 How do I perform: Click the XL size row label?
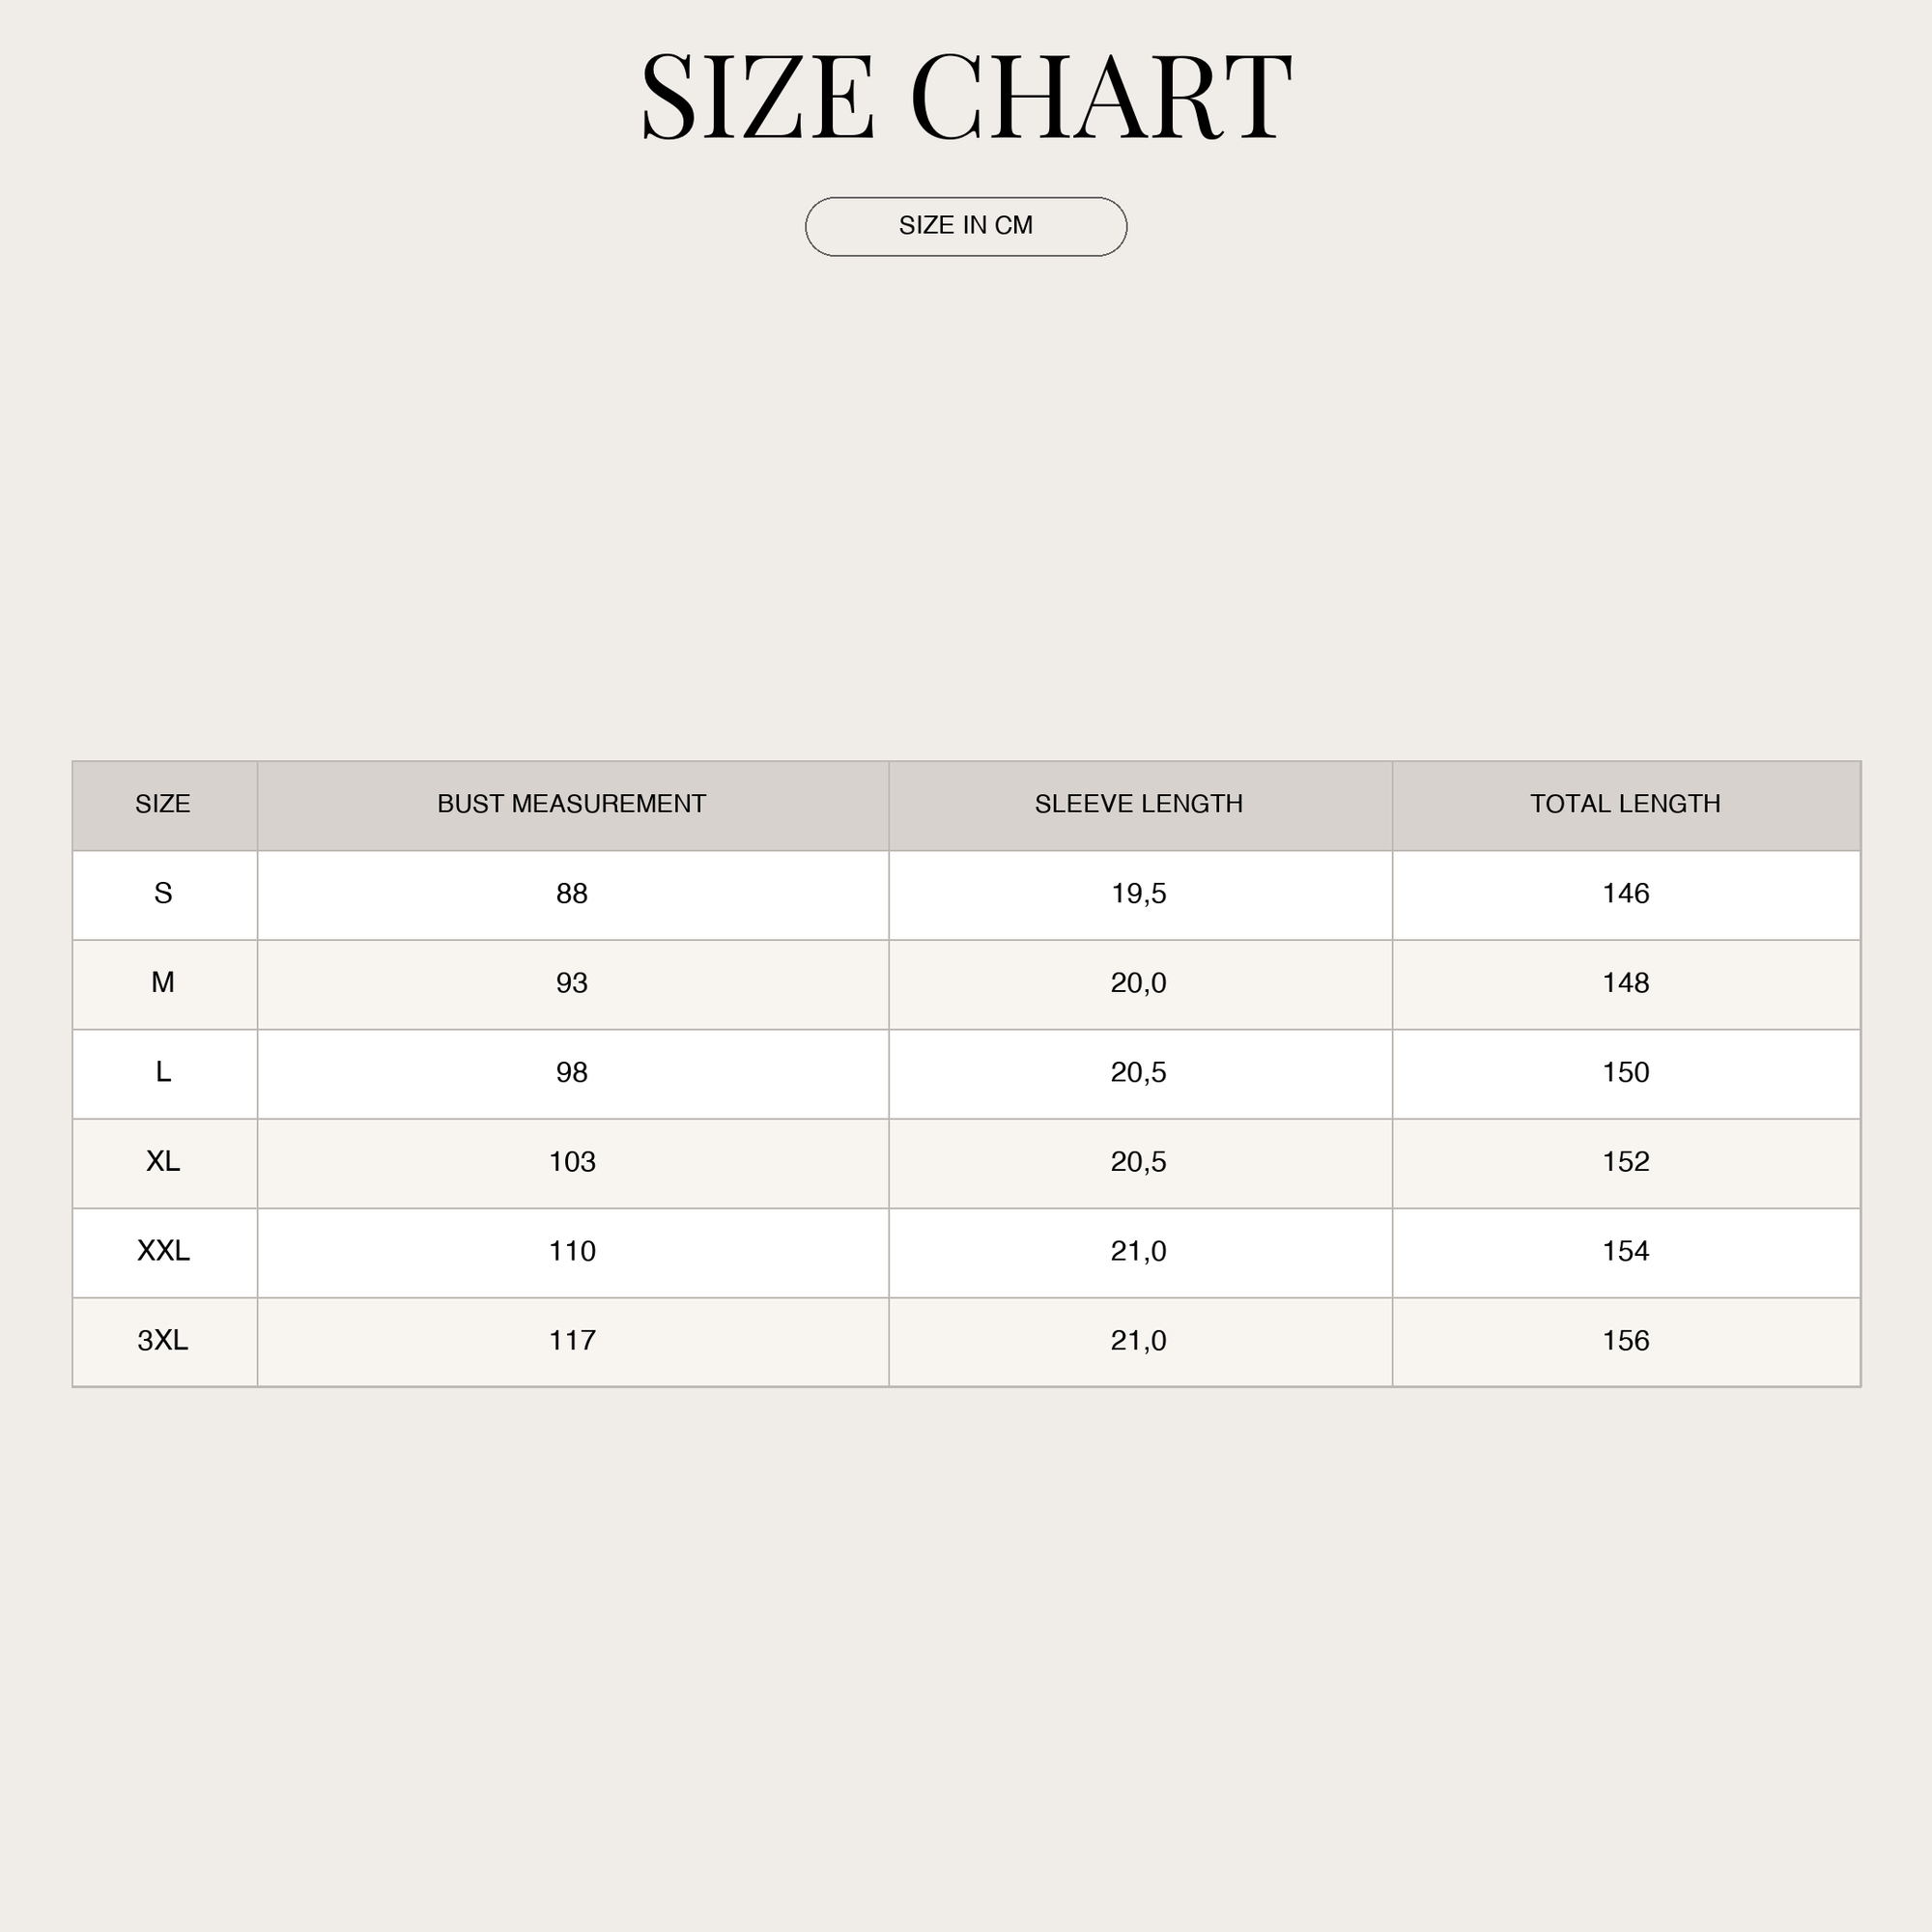[x=165, y=1163]
